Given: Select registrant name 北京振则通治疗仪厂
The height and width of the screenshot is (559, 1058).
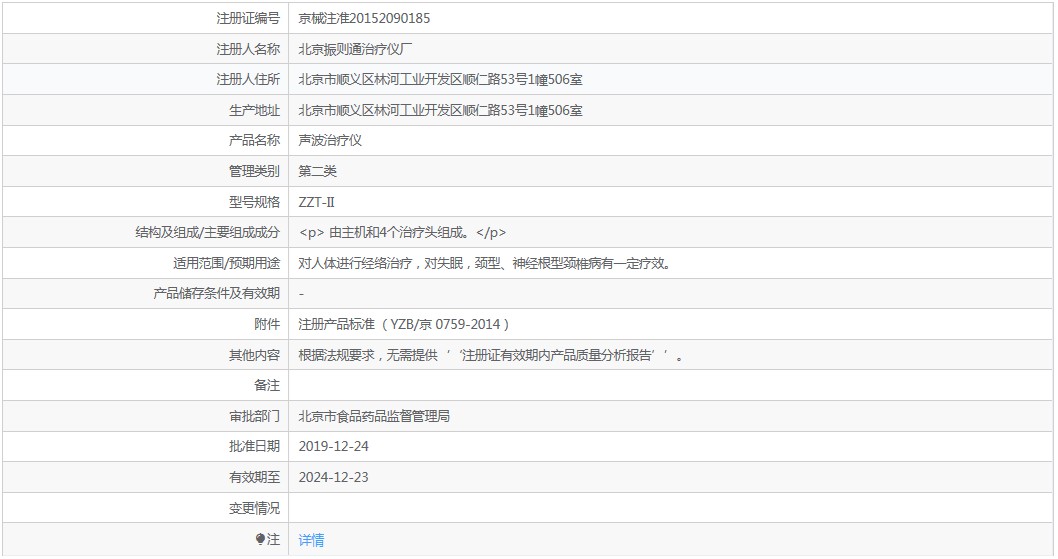Looking at the screenshot, I should pyautogui.click(x=356, y=49).
